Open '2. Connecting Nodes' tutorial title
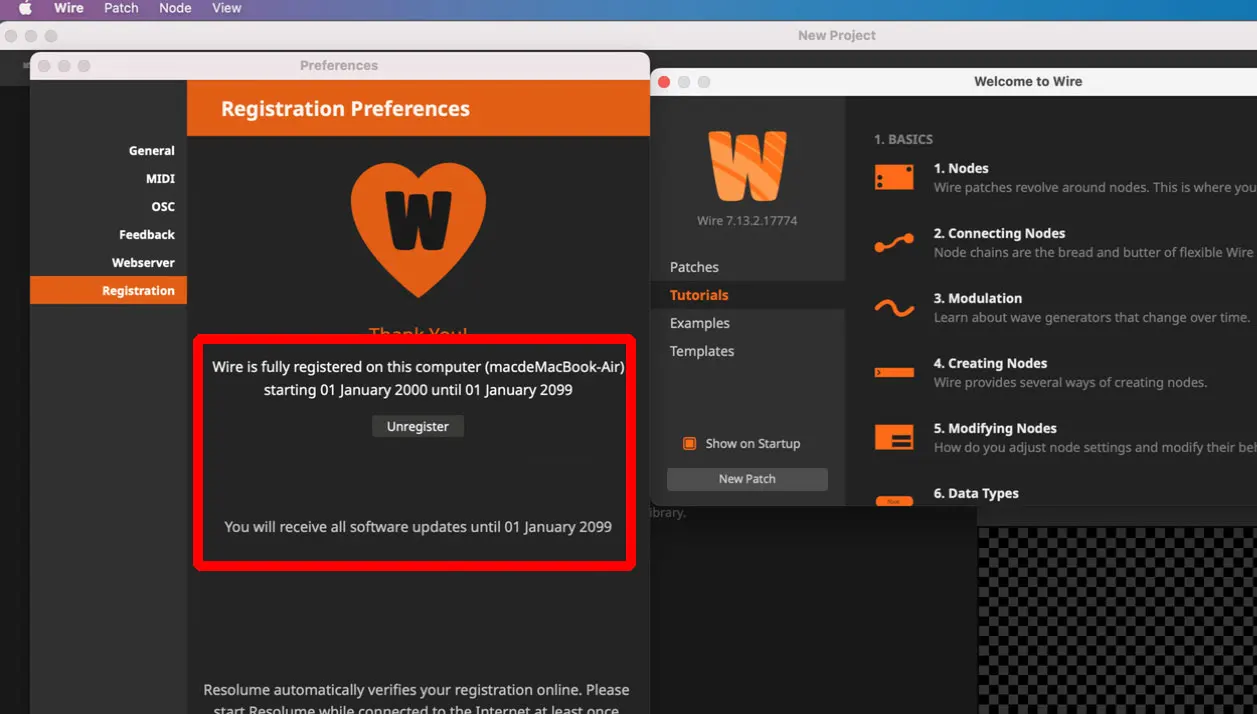 click(999, 233)
